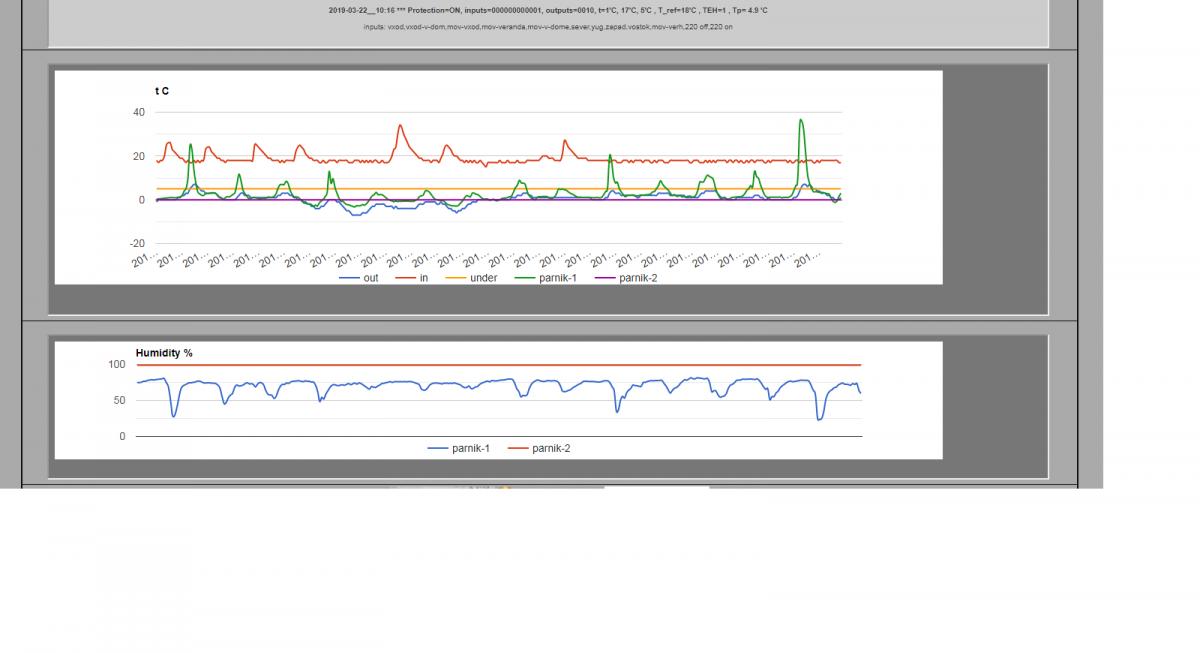Click the 40 label on temperature axis

coord(138,113)
